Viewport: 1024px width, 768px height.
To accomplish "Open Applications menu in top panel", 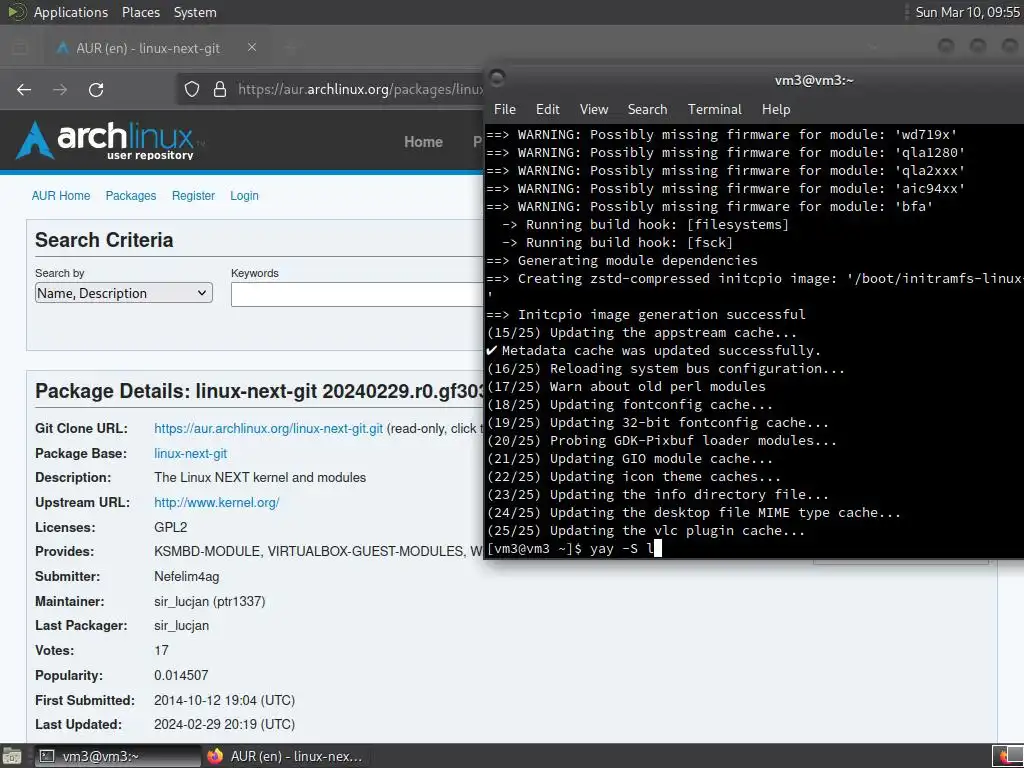I will [71, 12].
